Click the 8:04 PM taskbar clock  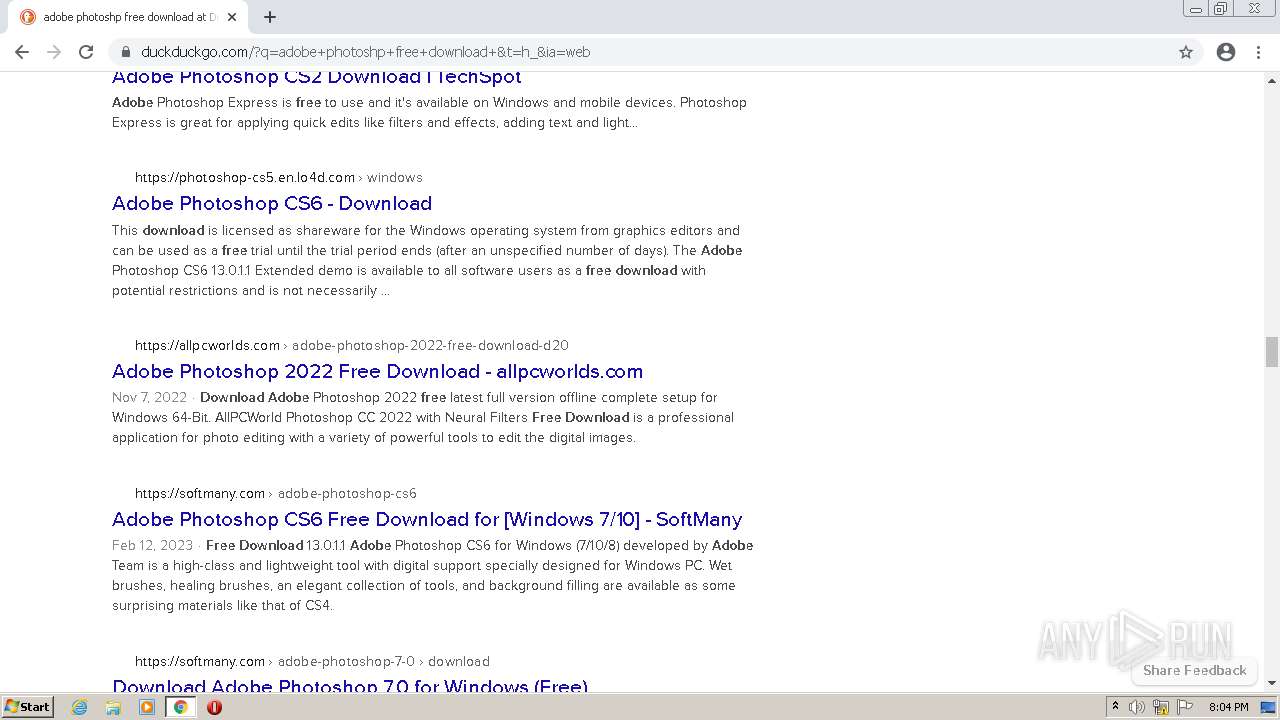point(1229,707)
